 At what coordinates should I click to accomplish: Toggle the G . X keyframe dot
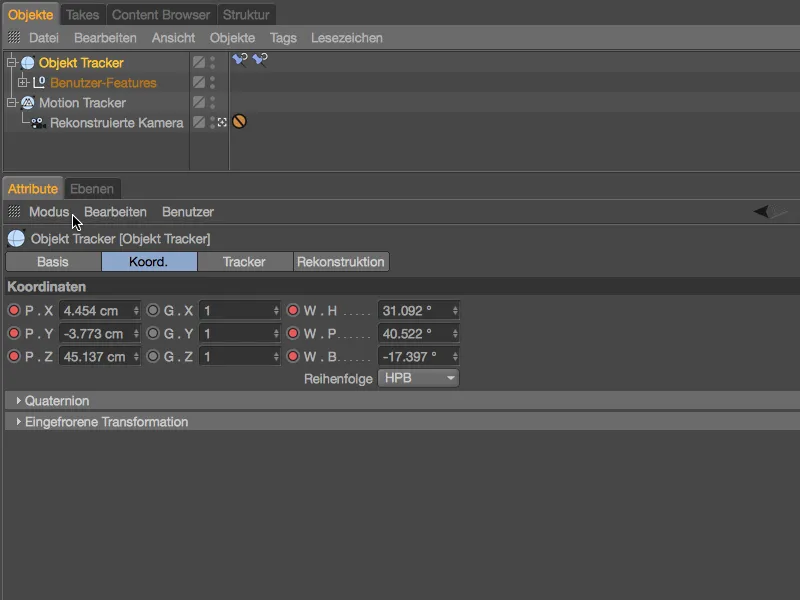153,310
